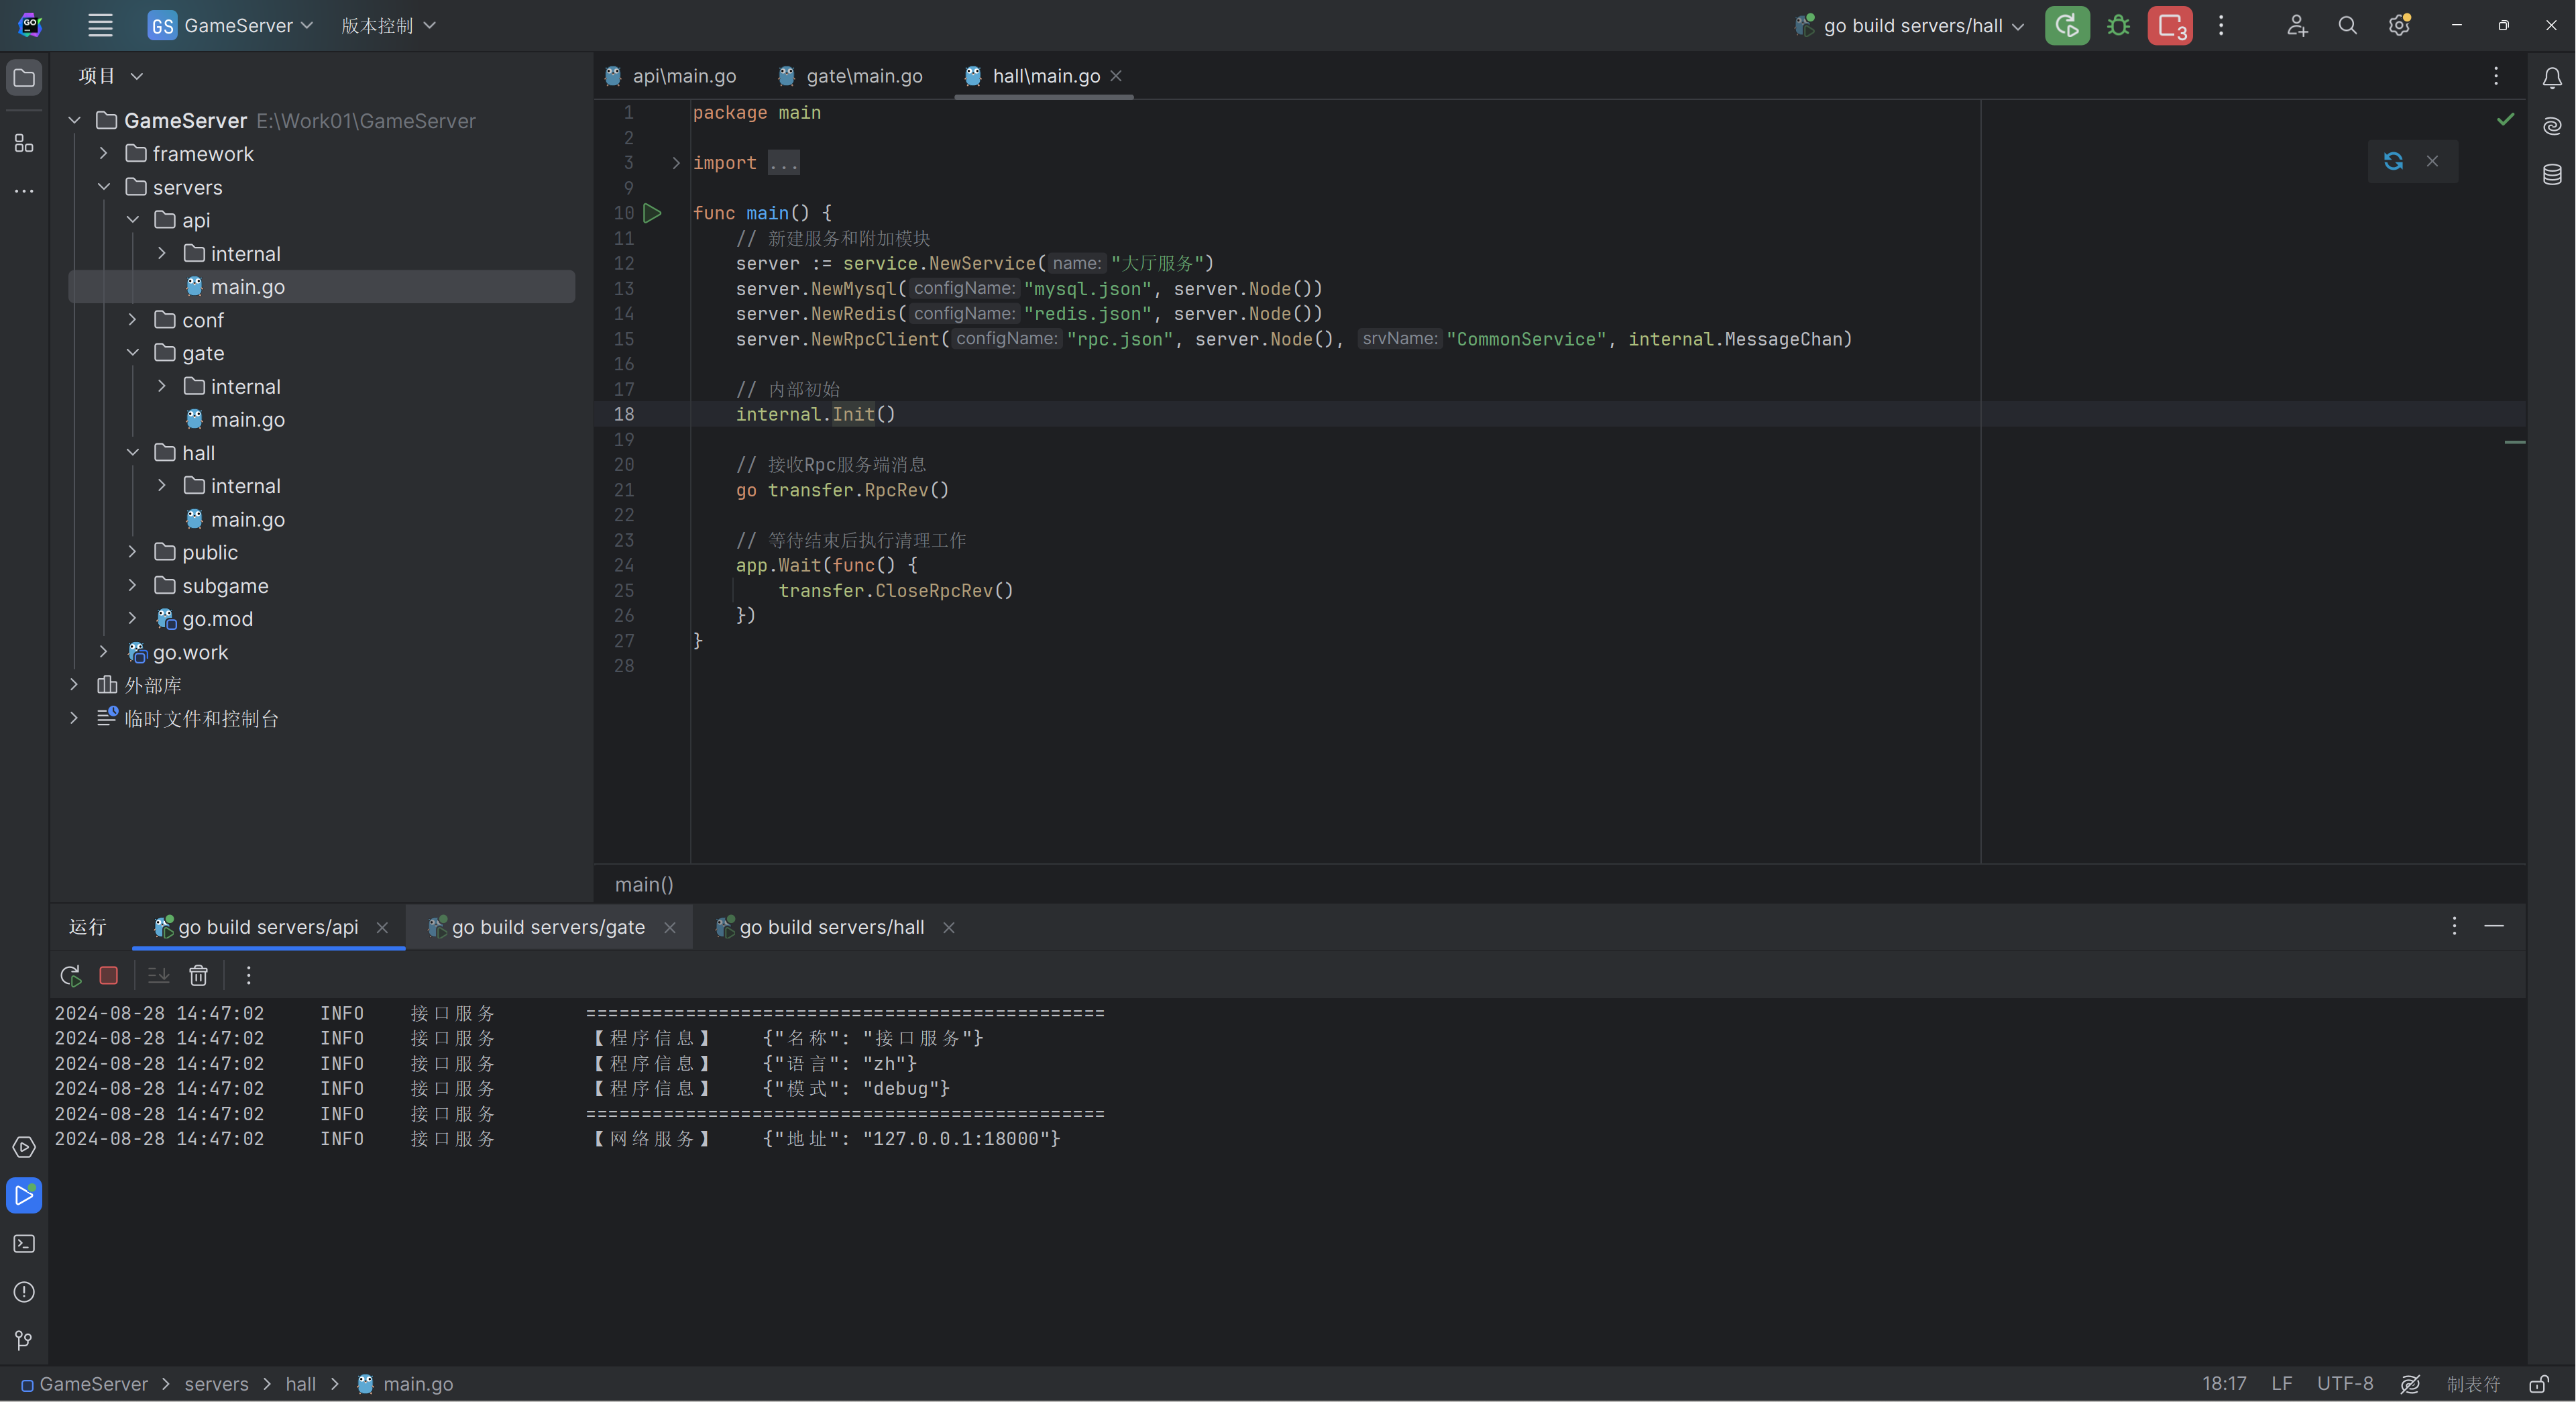
Task: Open the Git version control icon
Action: coord(24,1340)
